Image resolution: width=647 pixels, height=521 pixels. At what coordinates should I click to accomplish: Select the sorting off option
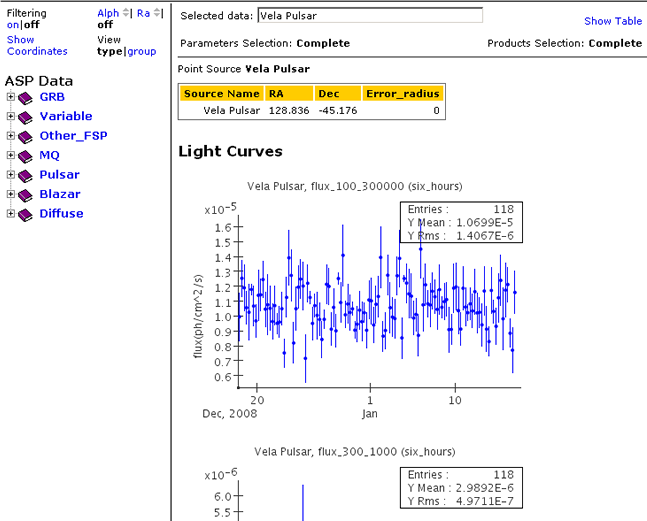click(105, 25)
